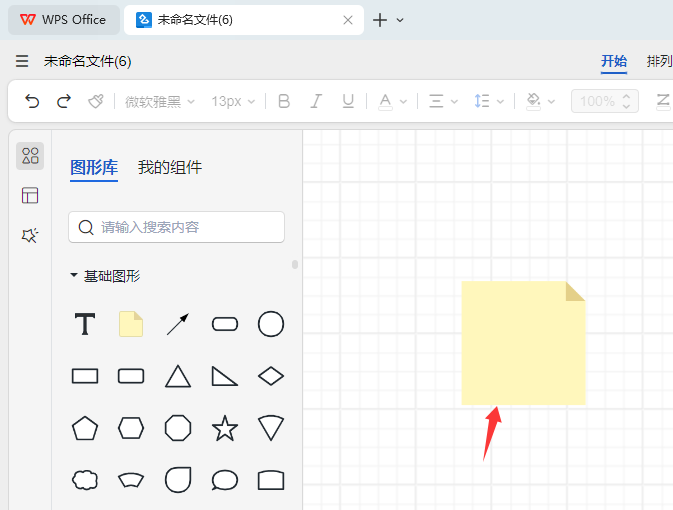This screenshot has width=673, height=510.
Task: Open the 微软雅黑 font family dropdown
Action: pos(160,102)
